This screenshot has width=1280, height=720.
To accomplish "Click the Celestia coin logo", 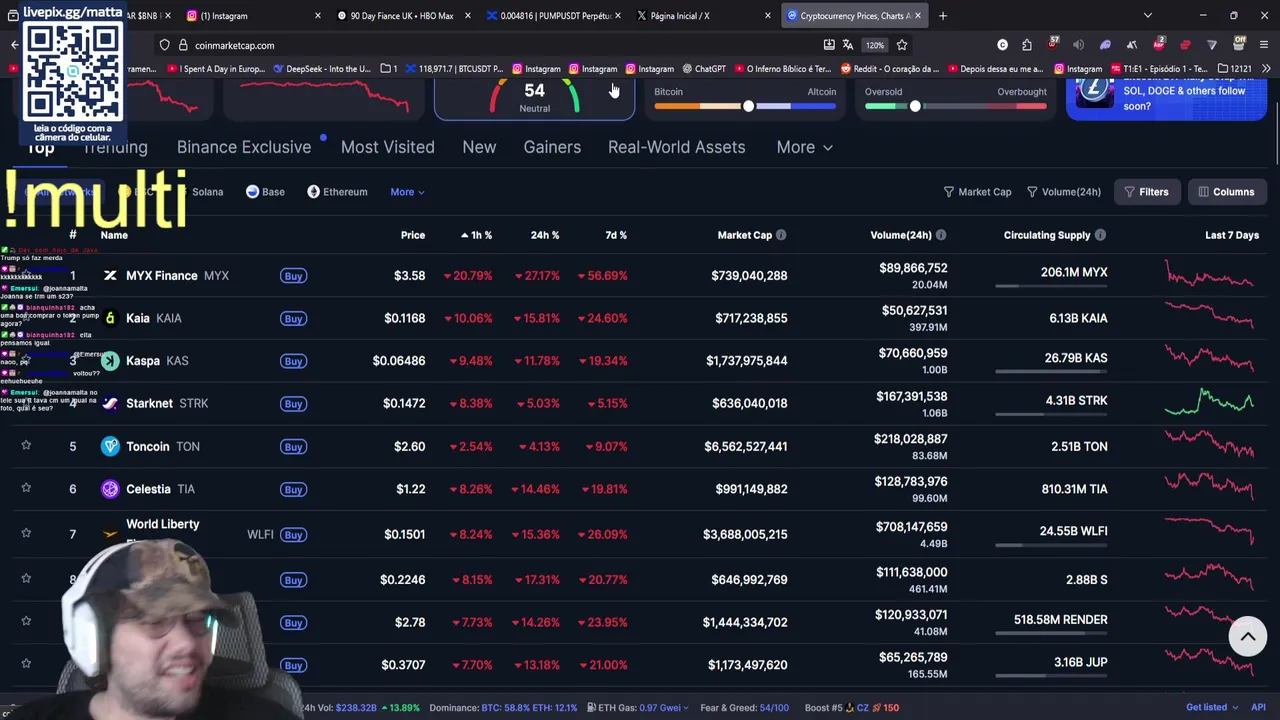I will pyautogui.click(x=110, y=489).
